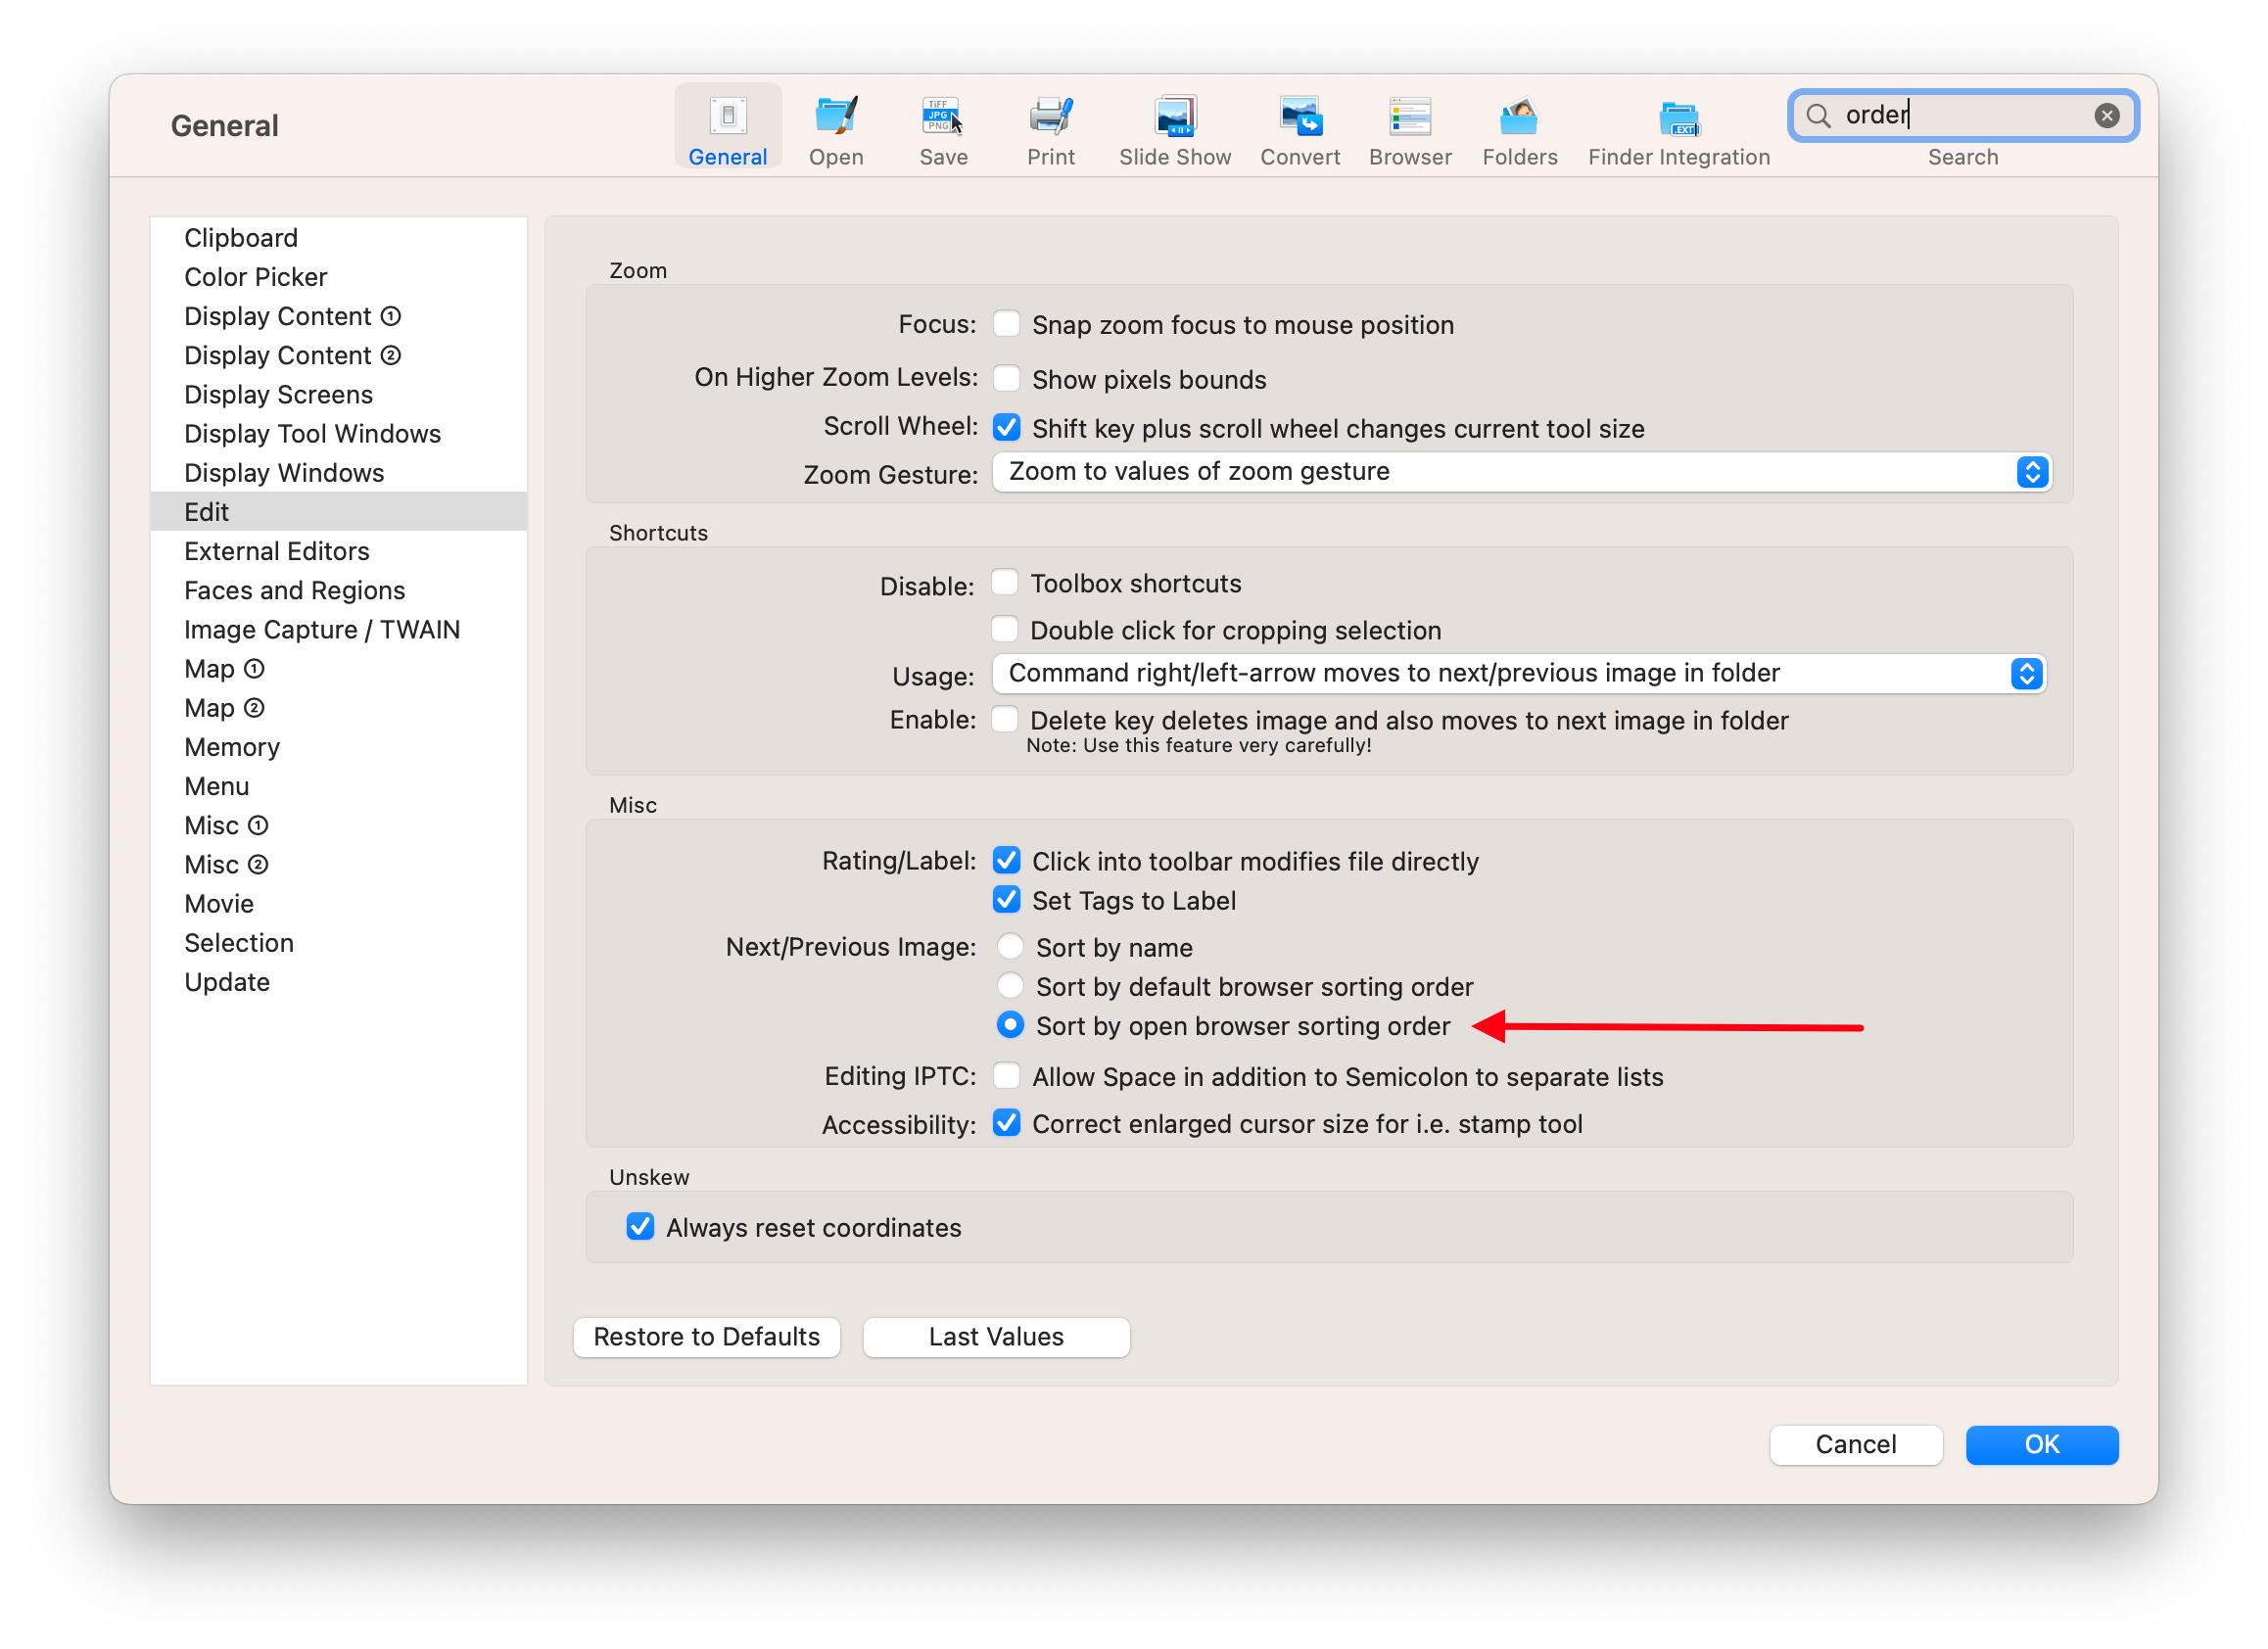Image resolution: width=2268 pixels, height=1649 pixels.
Task: Select Image Capture / TWAIN in sidebar
Action: coord(338,629)
